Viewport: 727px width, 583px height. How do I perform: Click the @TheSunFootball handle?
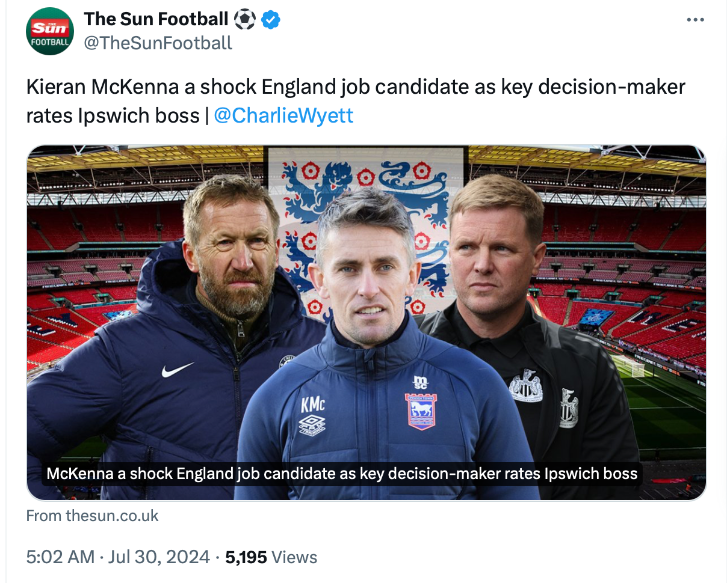click(x=158, y=43)
